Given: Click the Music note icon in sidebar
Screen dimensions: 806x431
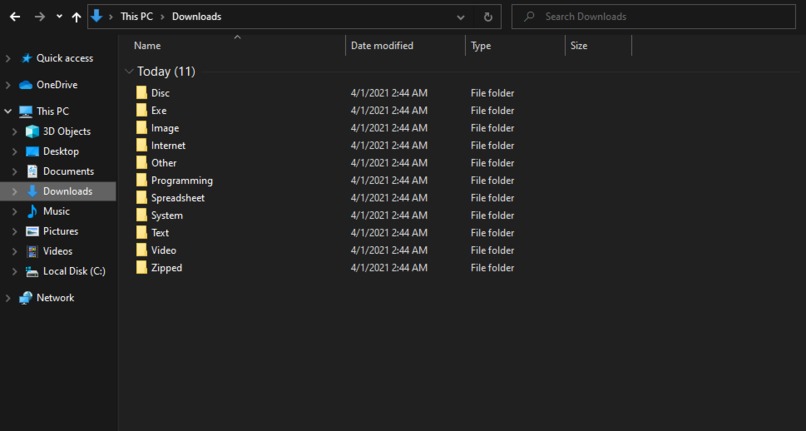Looking at the screenshot, I should pyautogui.click(x=32, y=211).
